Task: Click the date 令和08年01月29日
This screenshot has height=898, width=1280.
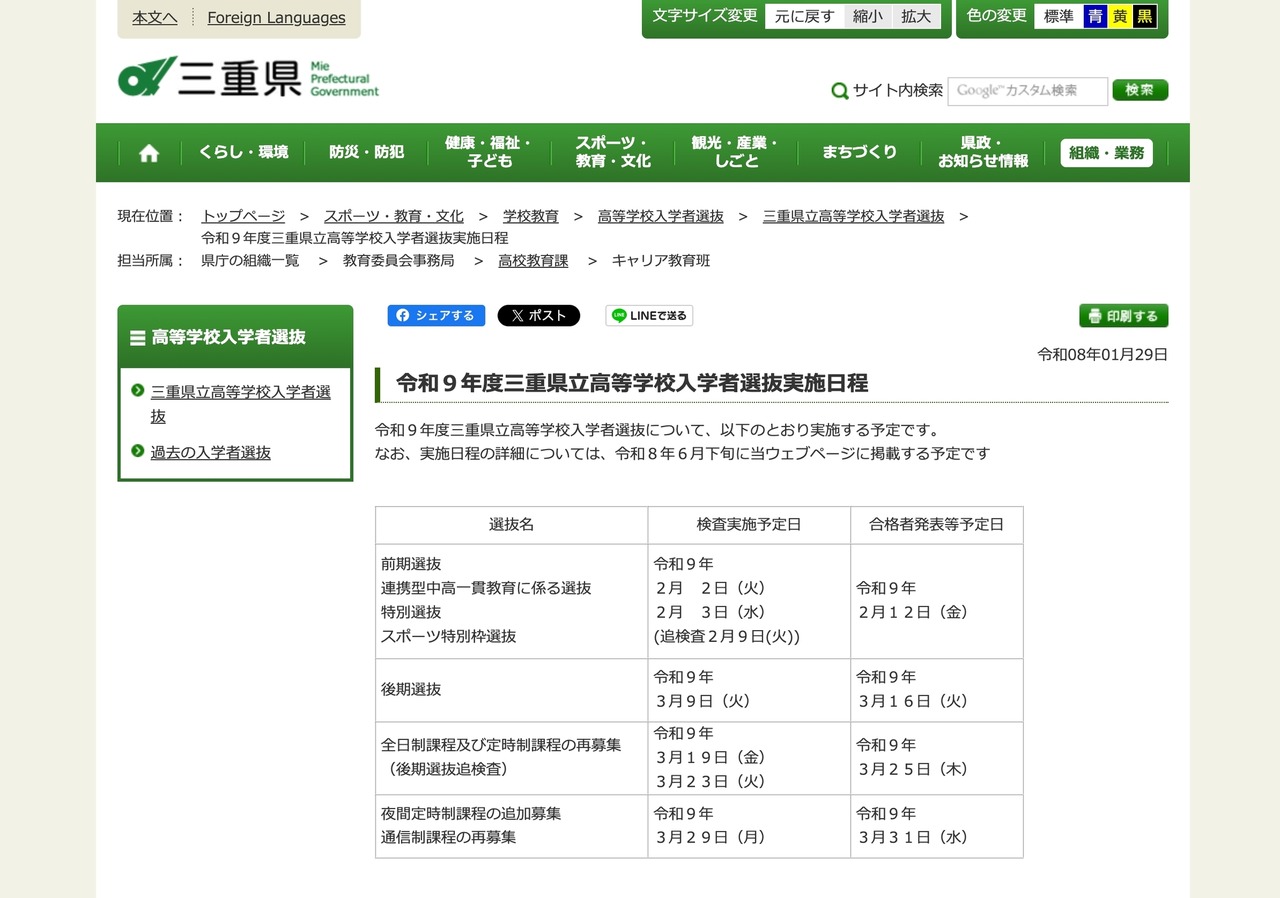Action: click(x=1103, y=354)
